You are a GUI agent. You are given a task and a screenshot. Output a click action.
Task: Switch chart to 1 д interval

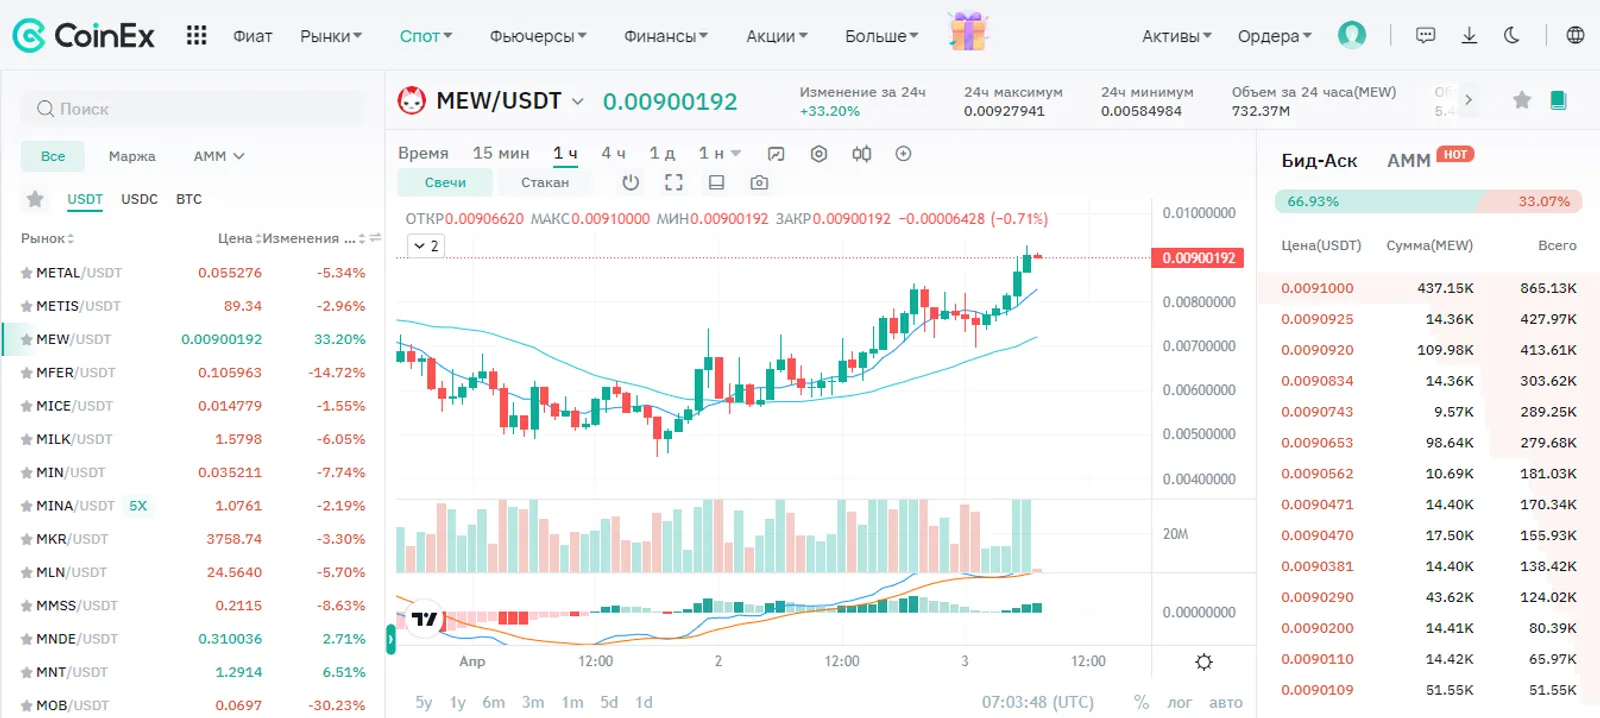(662, 153)
